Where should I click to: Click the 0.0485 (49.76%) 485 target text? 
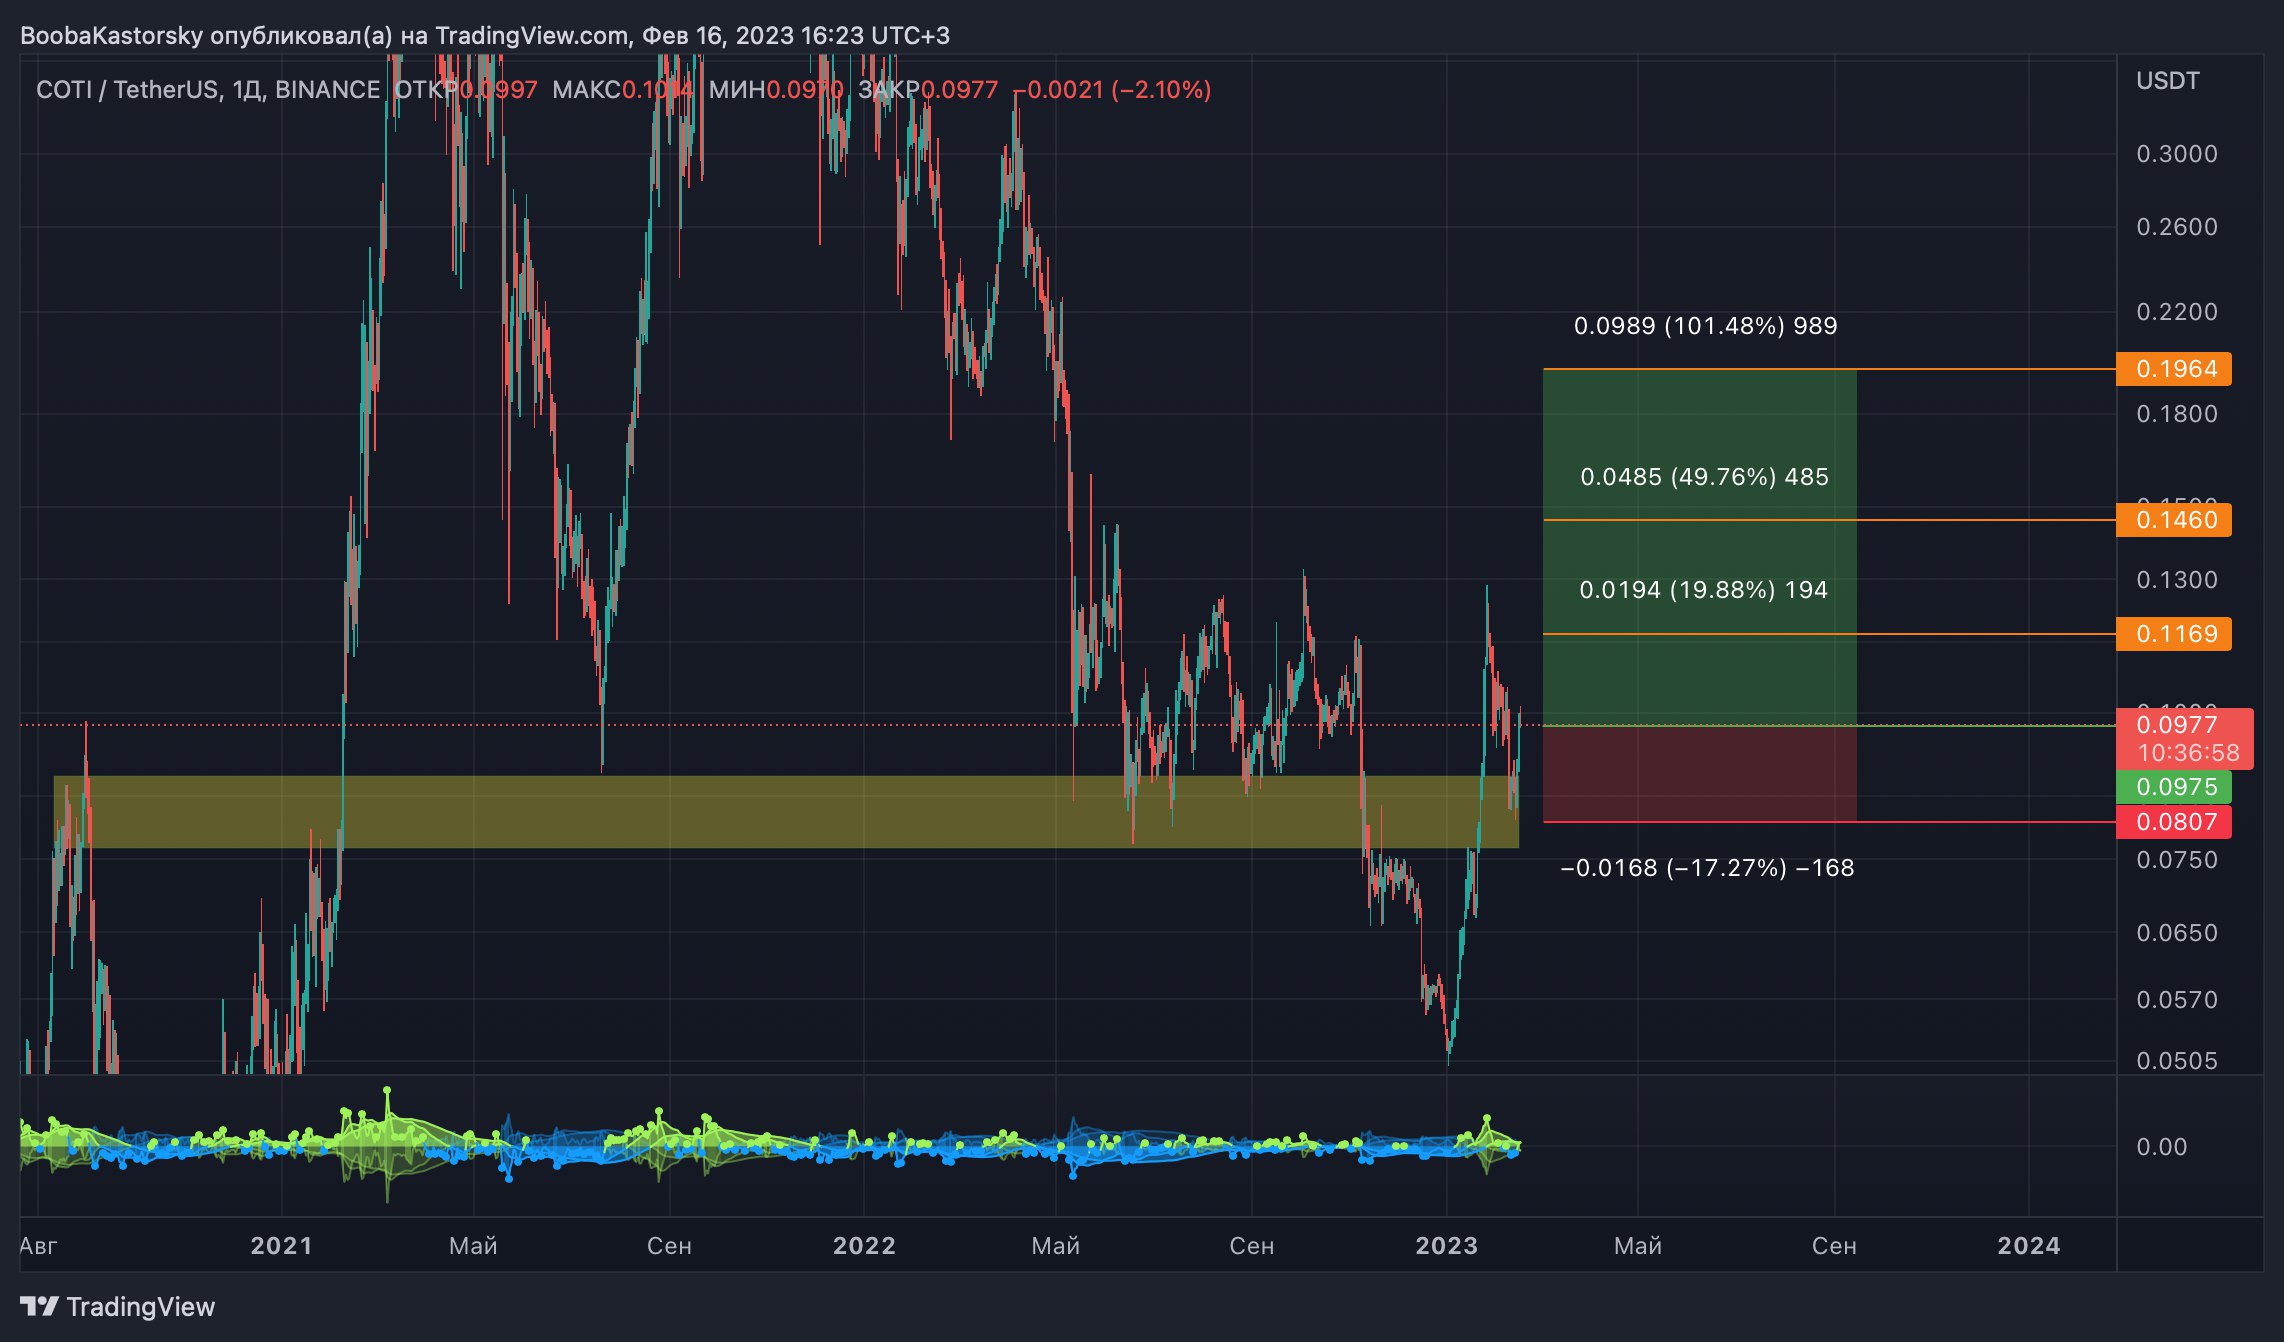click(1704, 477)
